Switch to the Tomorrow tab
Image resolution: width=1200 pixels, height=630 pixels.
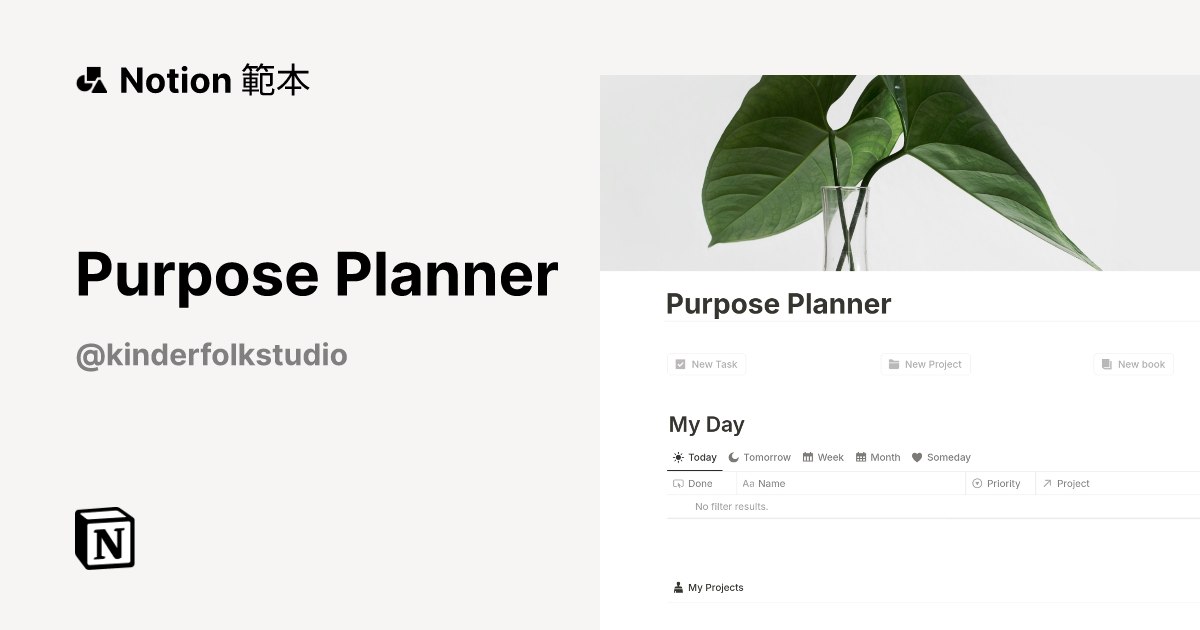765,457
